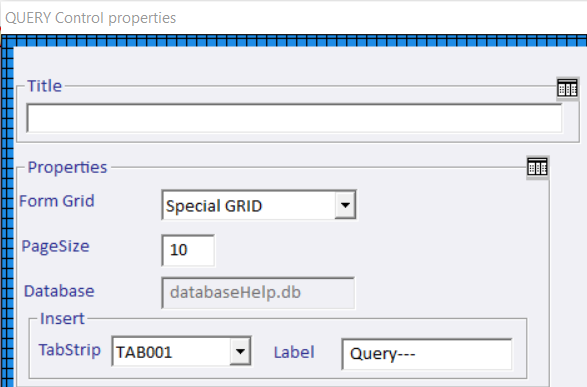Click the Database label text

59,291
